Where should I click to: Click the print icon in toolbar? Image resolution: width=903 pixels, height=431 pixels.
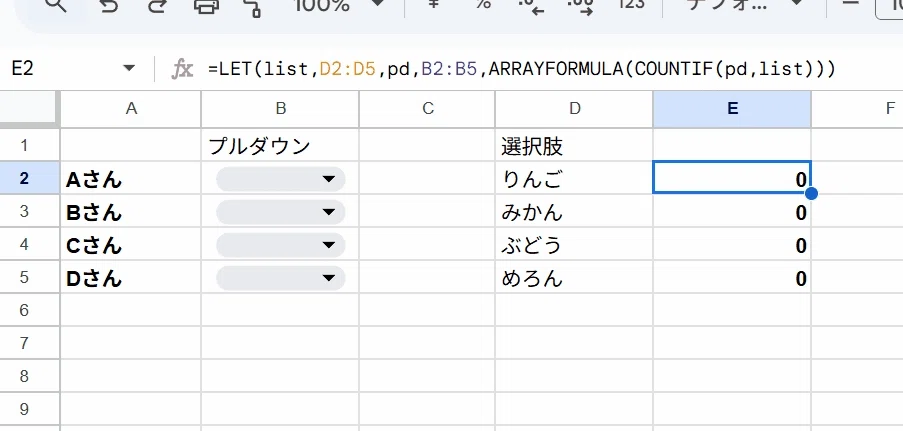pyautogui.click(x=206, y=5)
